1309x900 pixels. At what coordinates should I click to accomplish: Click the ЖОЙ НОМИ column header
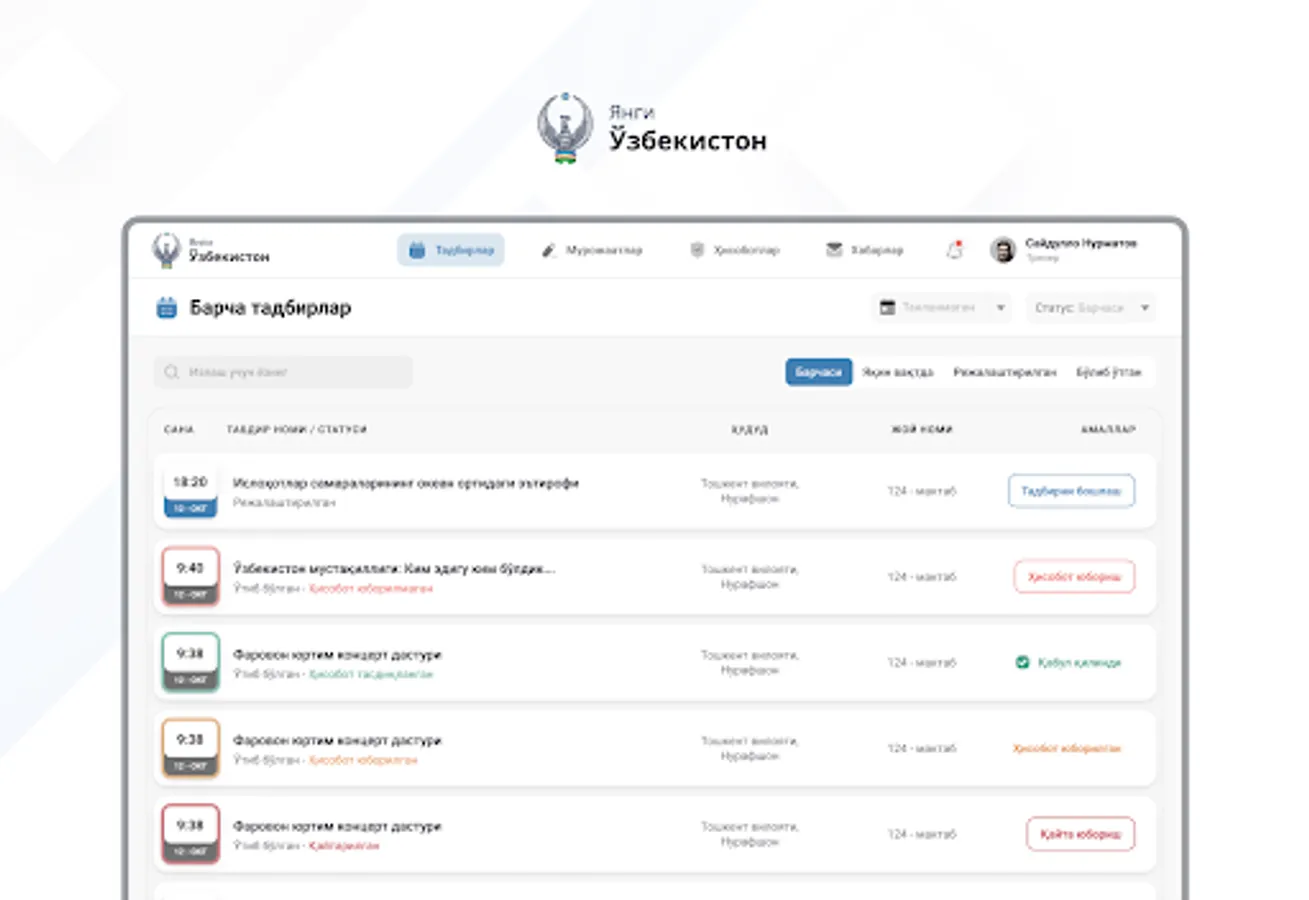922,430
